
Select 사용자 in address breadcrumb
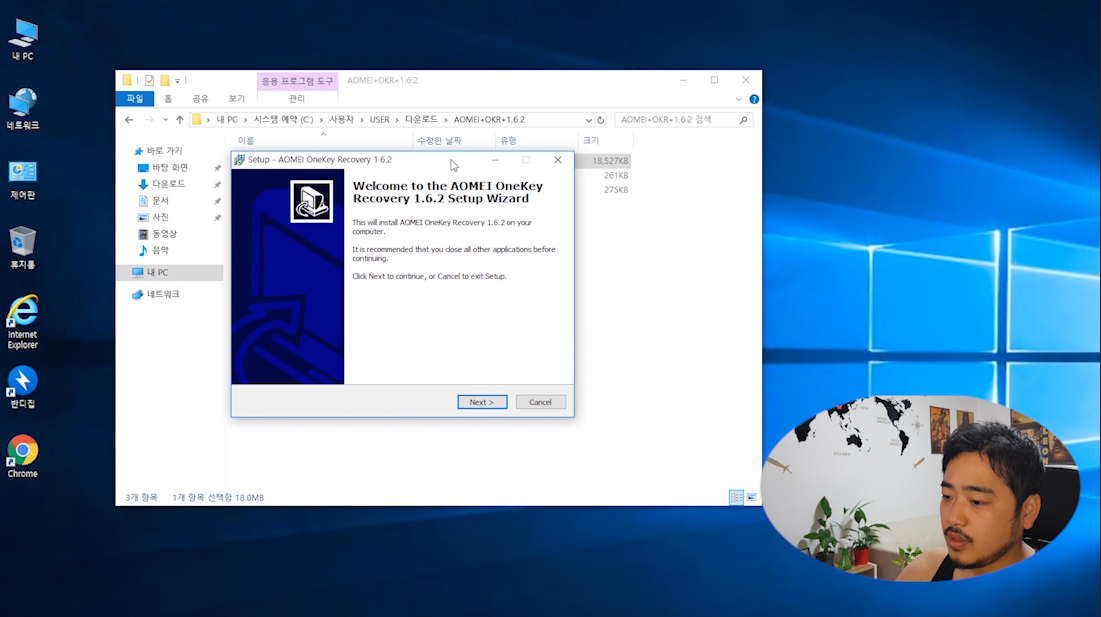(341, 120)
